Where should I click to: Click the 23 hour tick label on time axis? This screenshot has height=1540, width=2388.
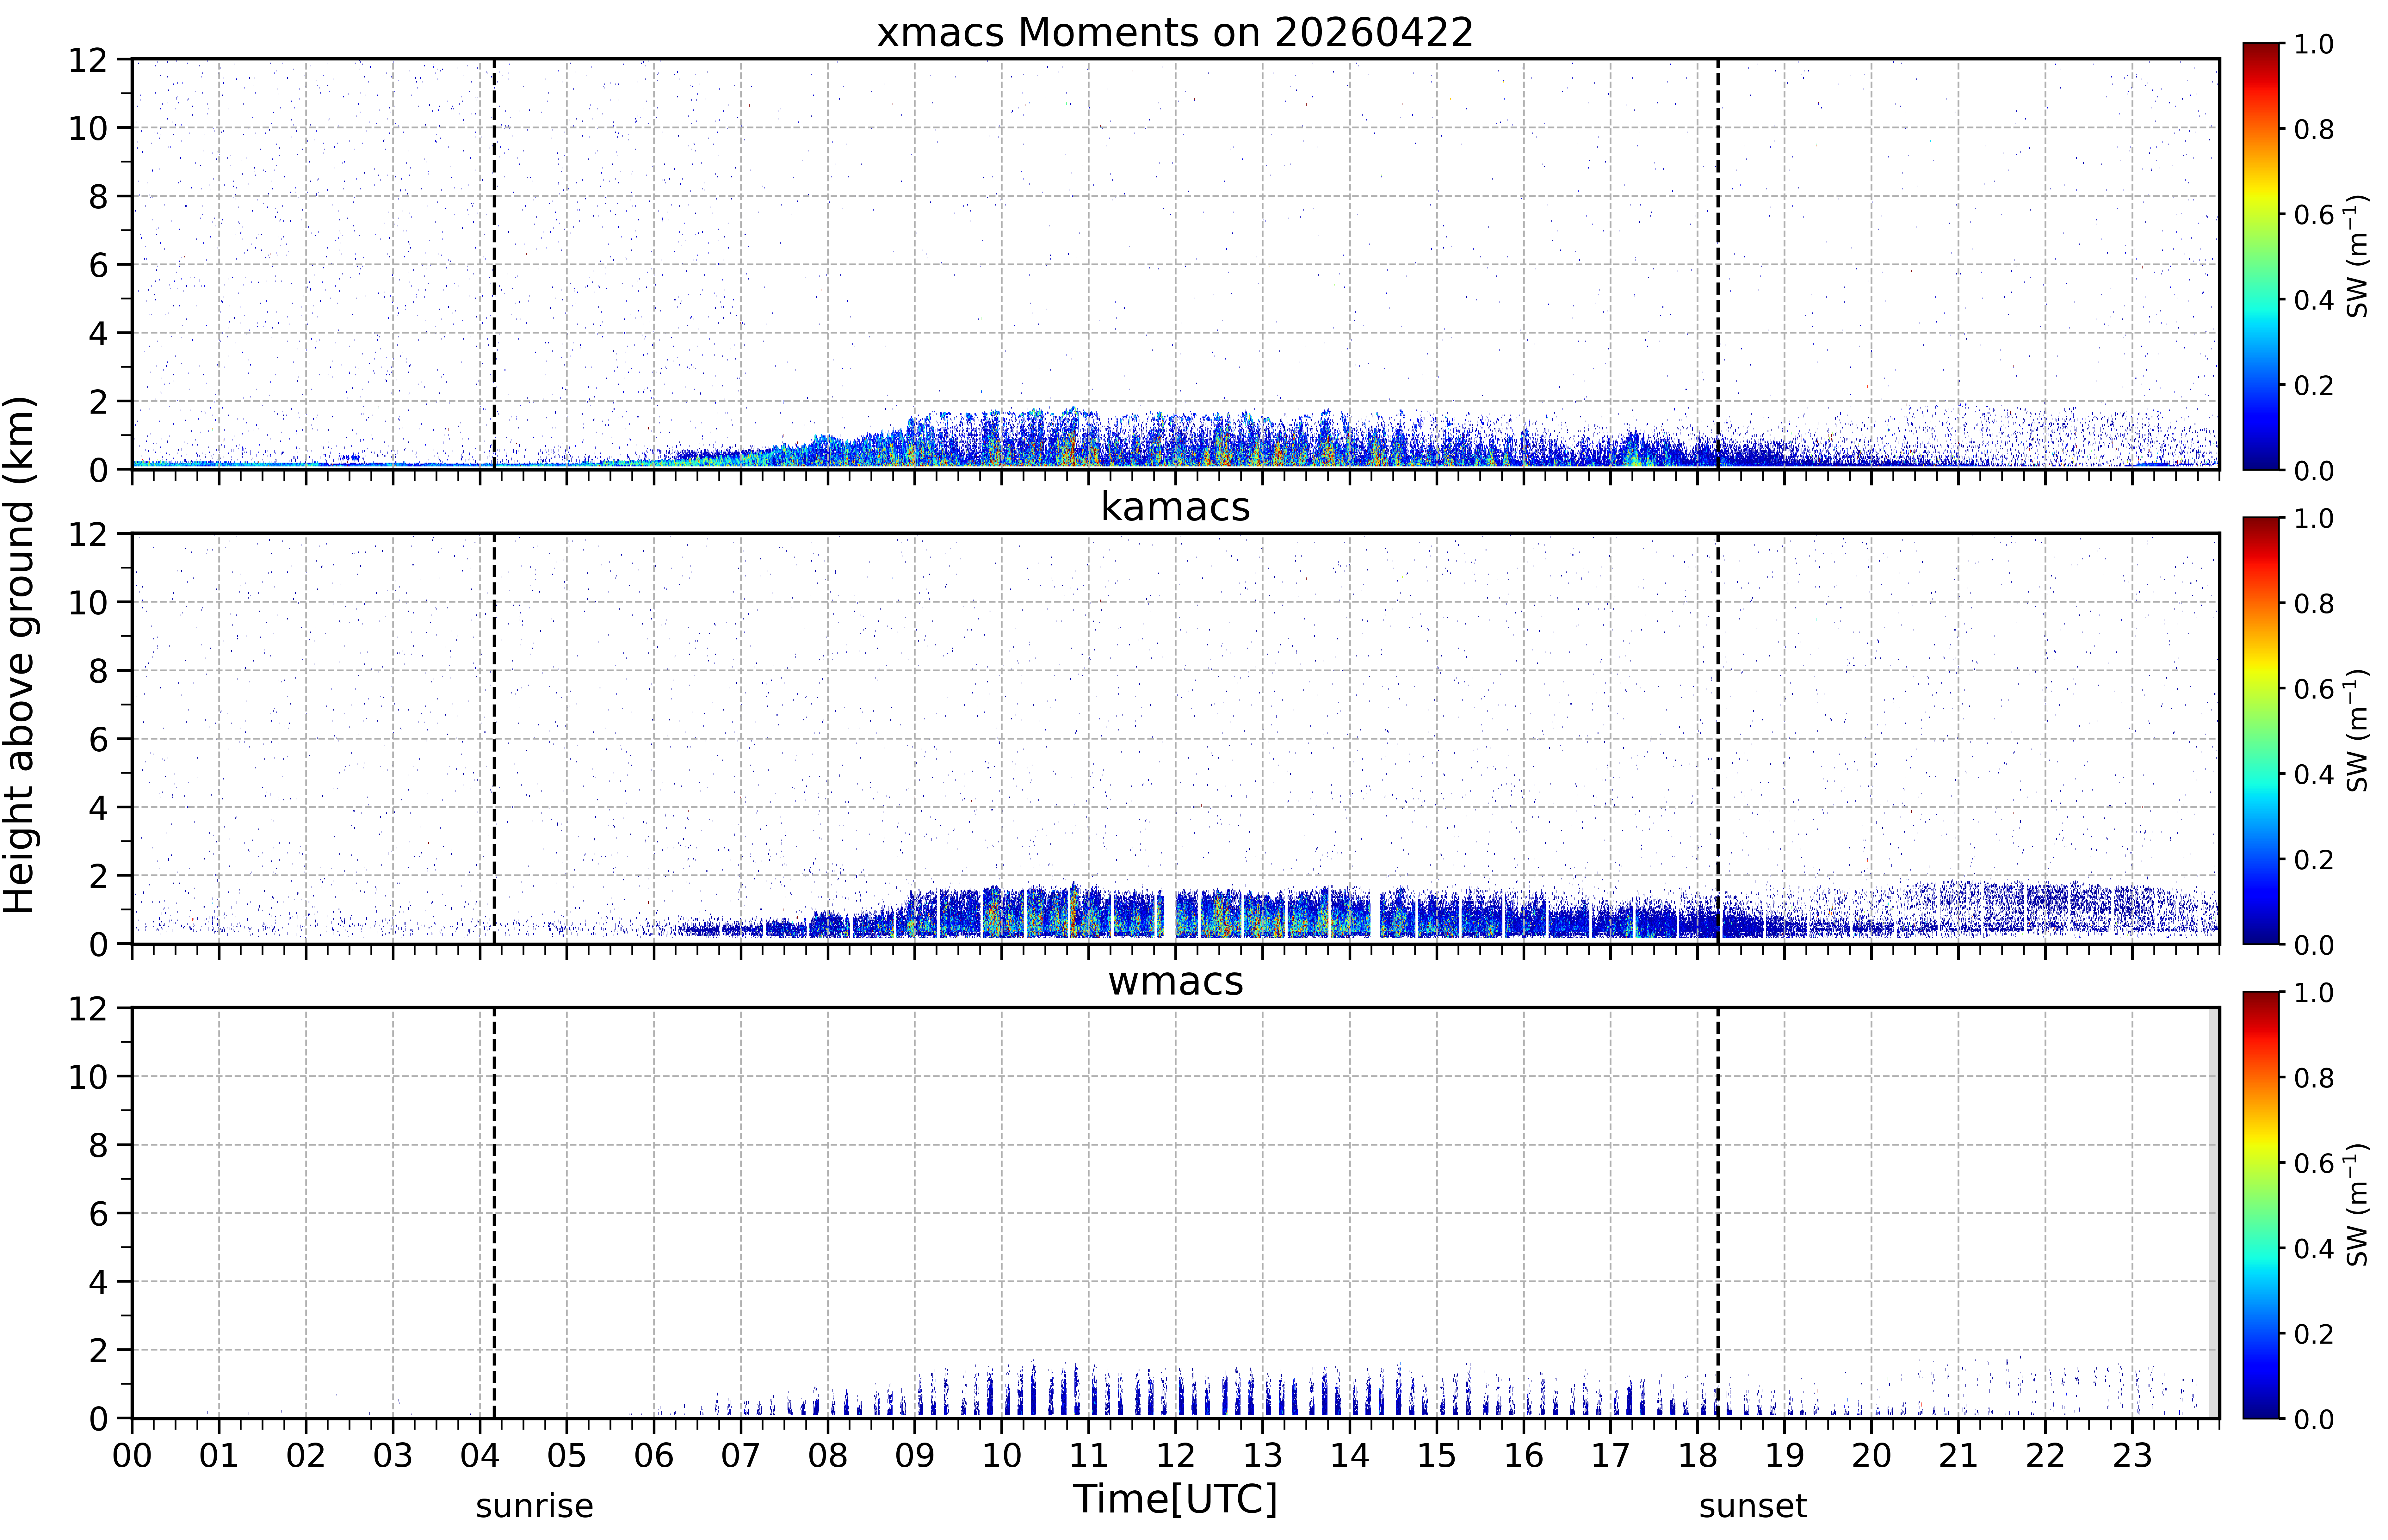[x=2132, y=1455]
